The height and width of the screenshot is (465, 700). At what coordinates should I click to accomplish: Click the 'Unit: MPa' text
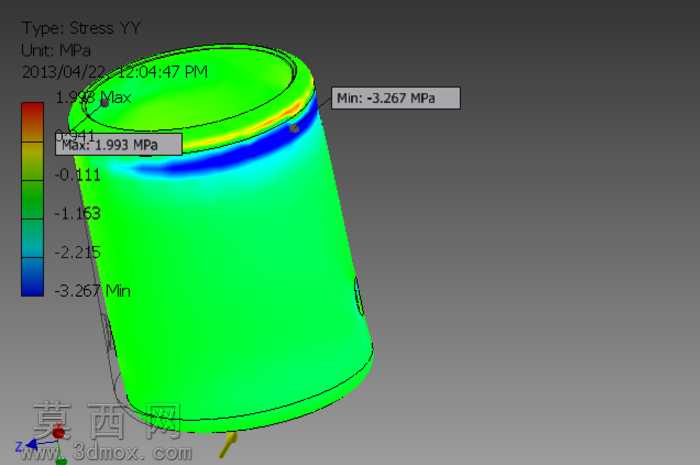pos(56,50)
